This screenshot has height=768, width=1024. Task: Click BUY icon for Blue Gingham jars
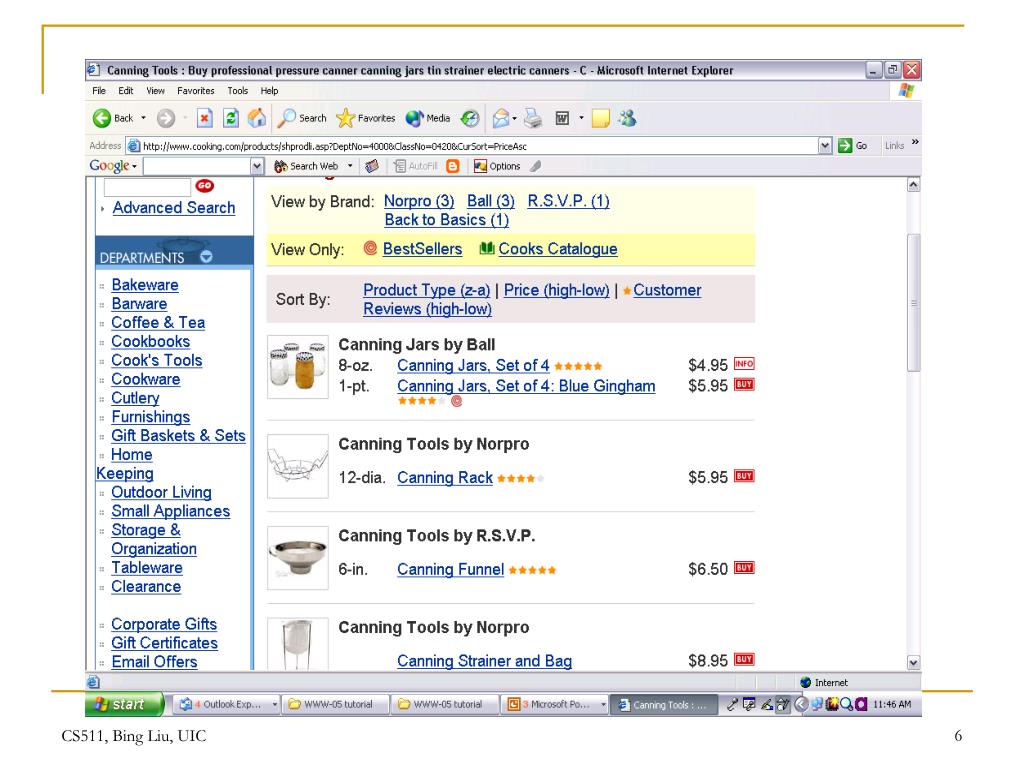click(x=744, y=385)
